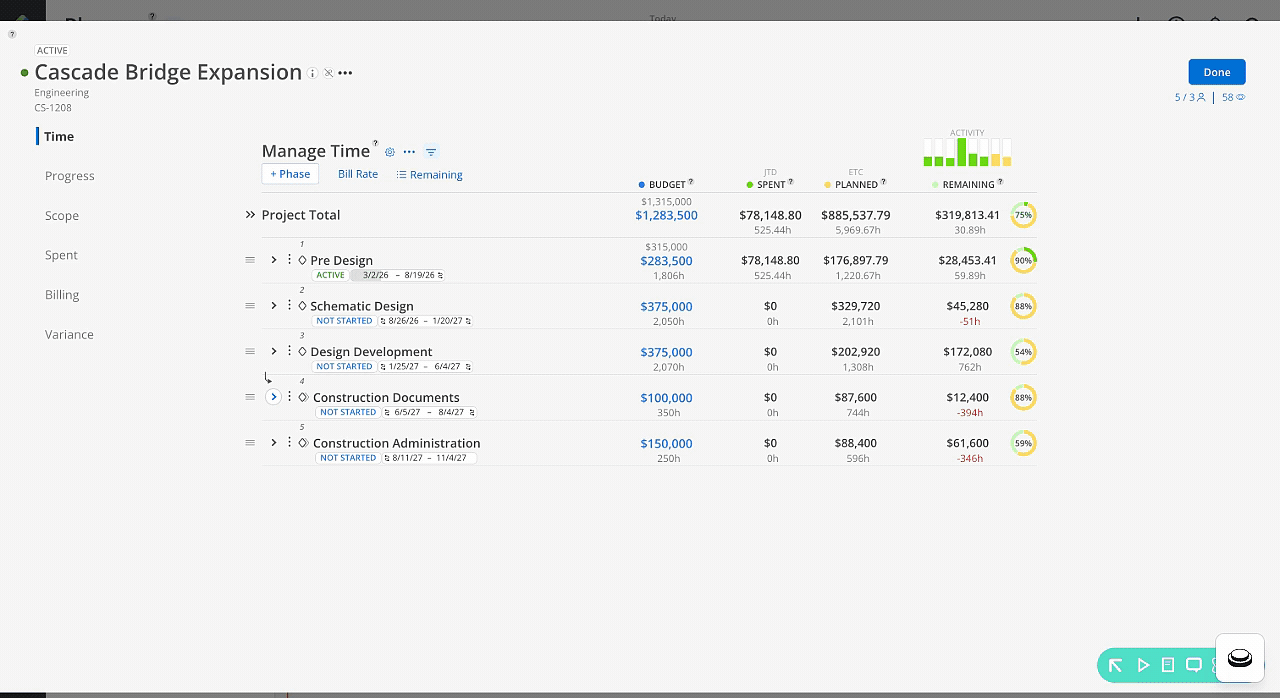Open the Billing section in sidebar
1280x698 pixels.
click(62, 295)
